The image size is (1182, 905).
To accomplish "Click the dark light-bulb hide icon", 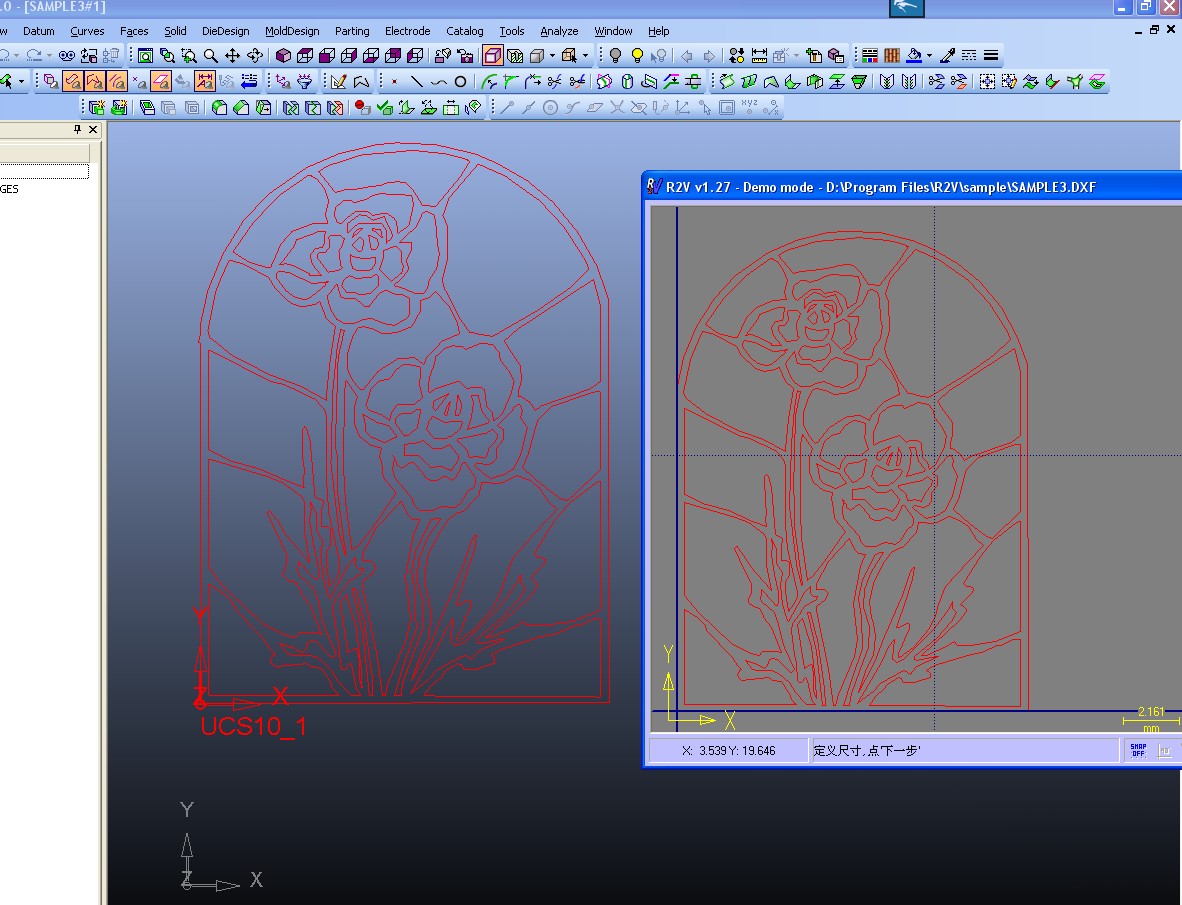I will click(616, 56).
